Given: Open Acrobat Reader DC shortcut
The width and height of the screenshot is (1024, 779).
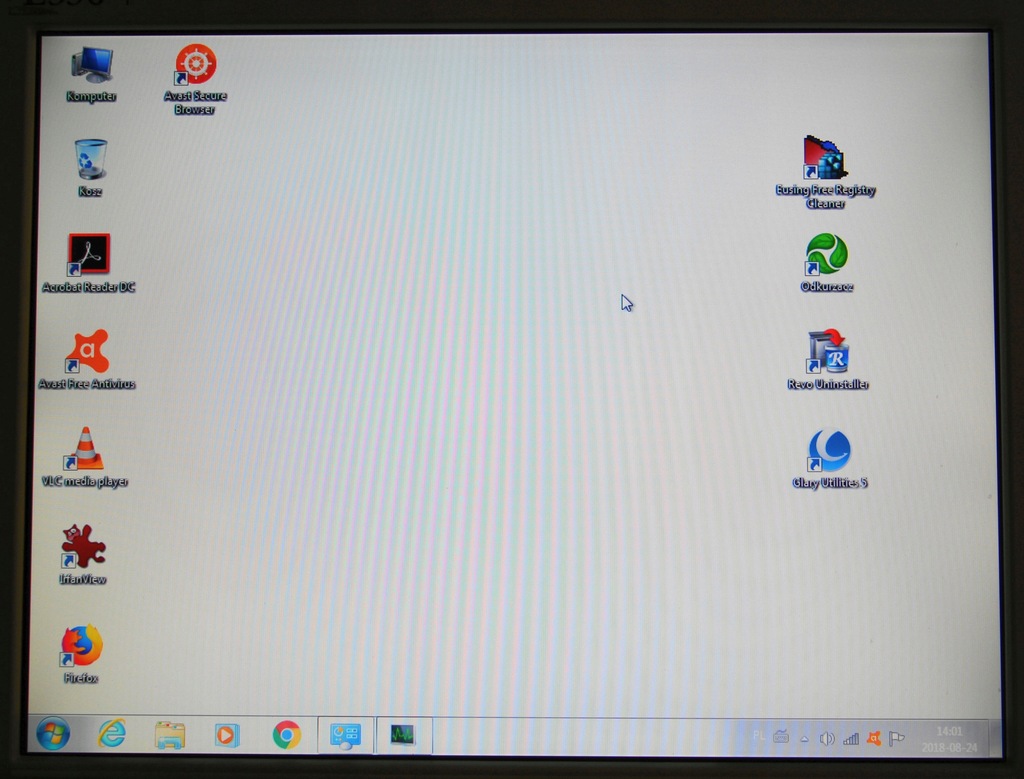Looking at the screenshot, I should [x=88, y=264].
